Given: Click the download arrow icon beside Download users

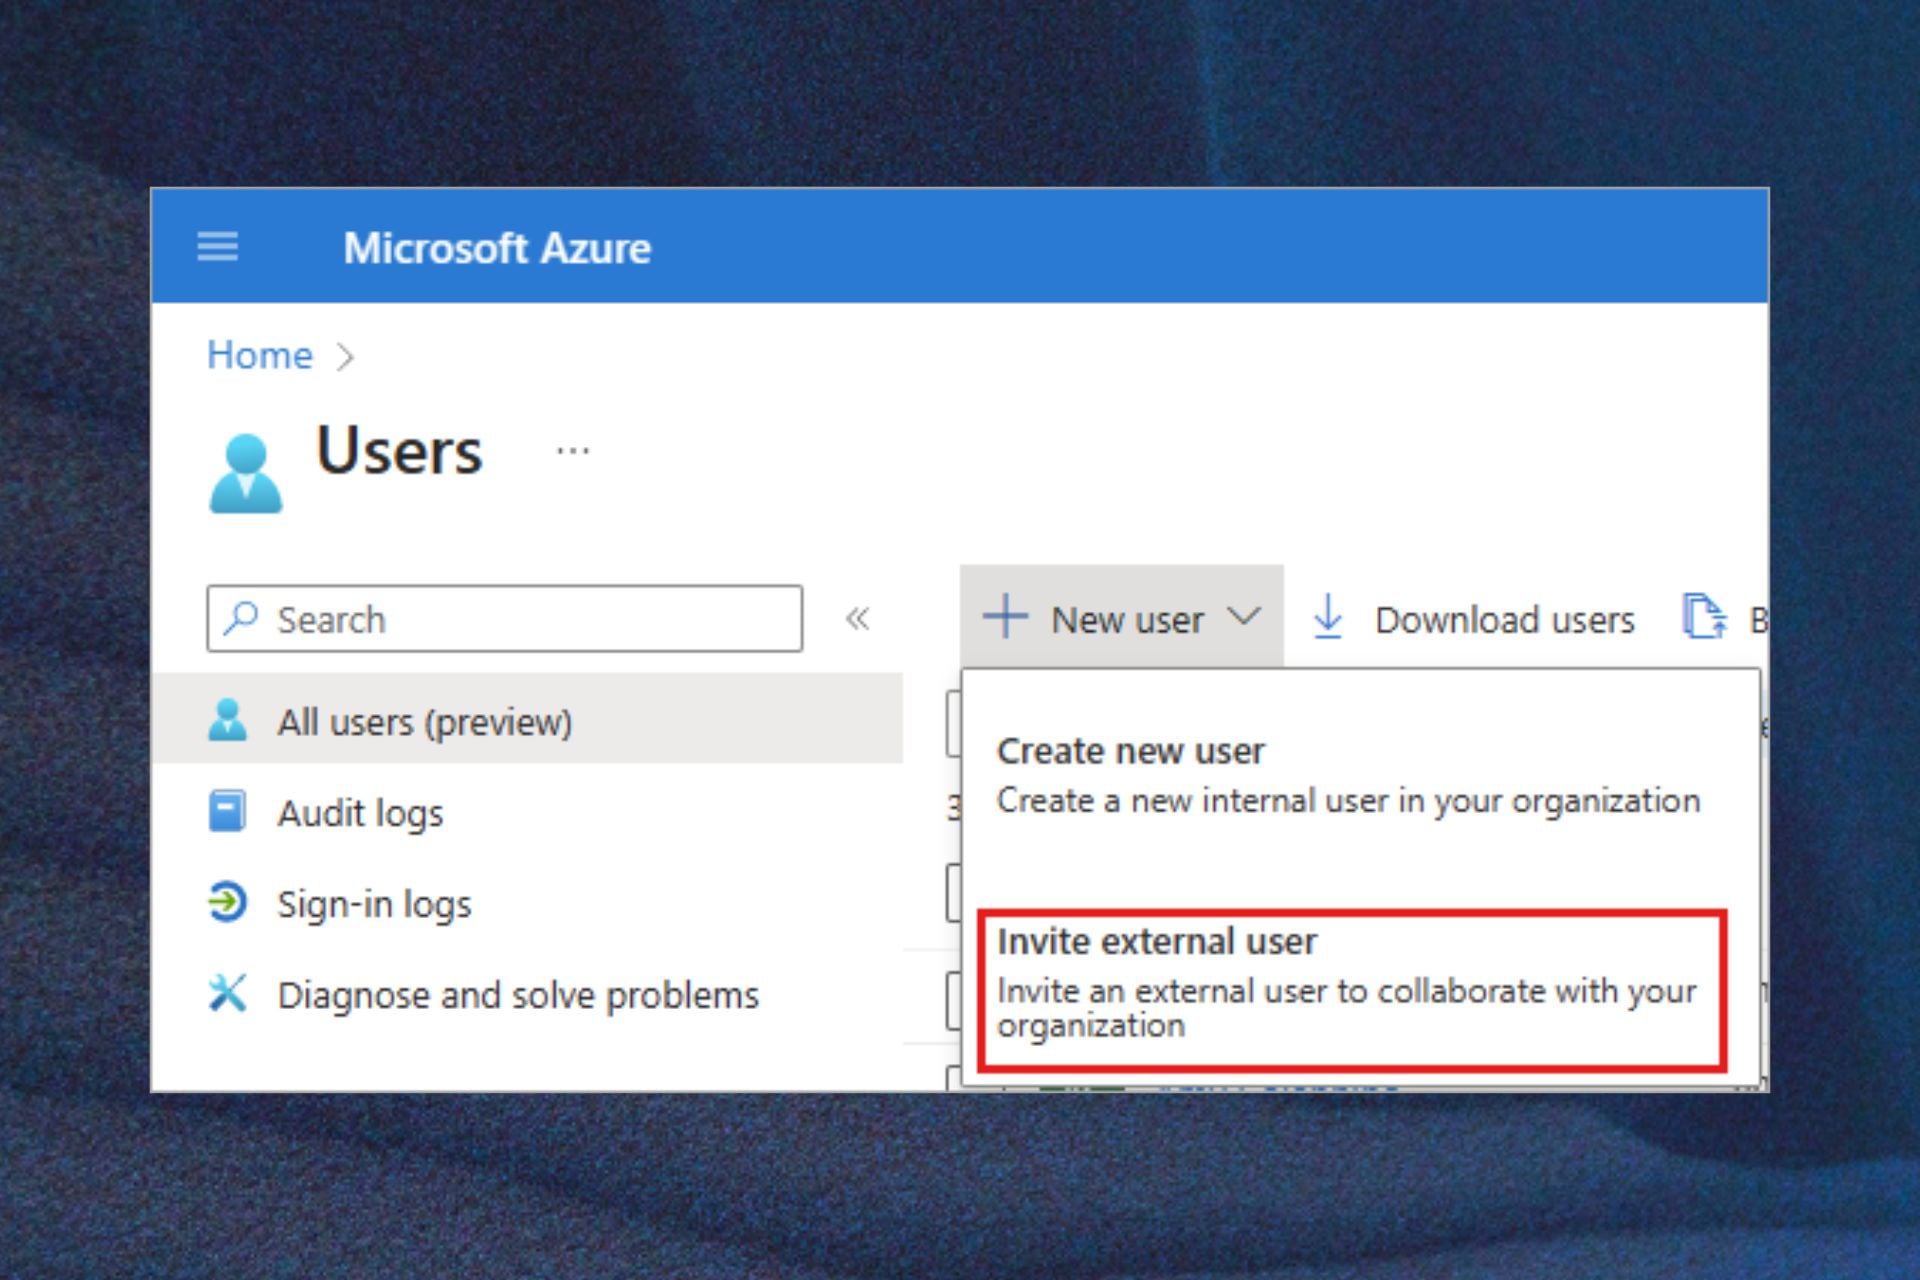Looking at the screenshot, I should [x=1328, y=618].
